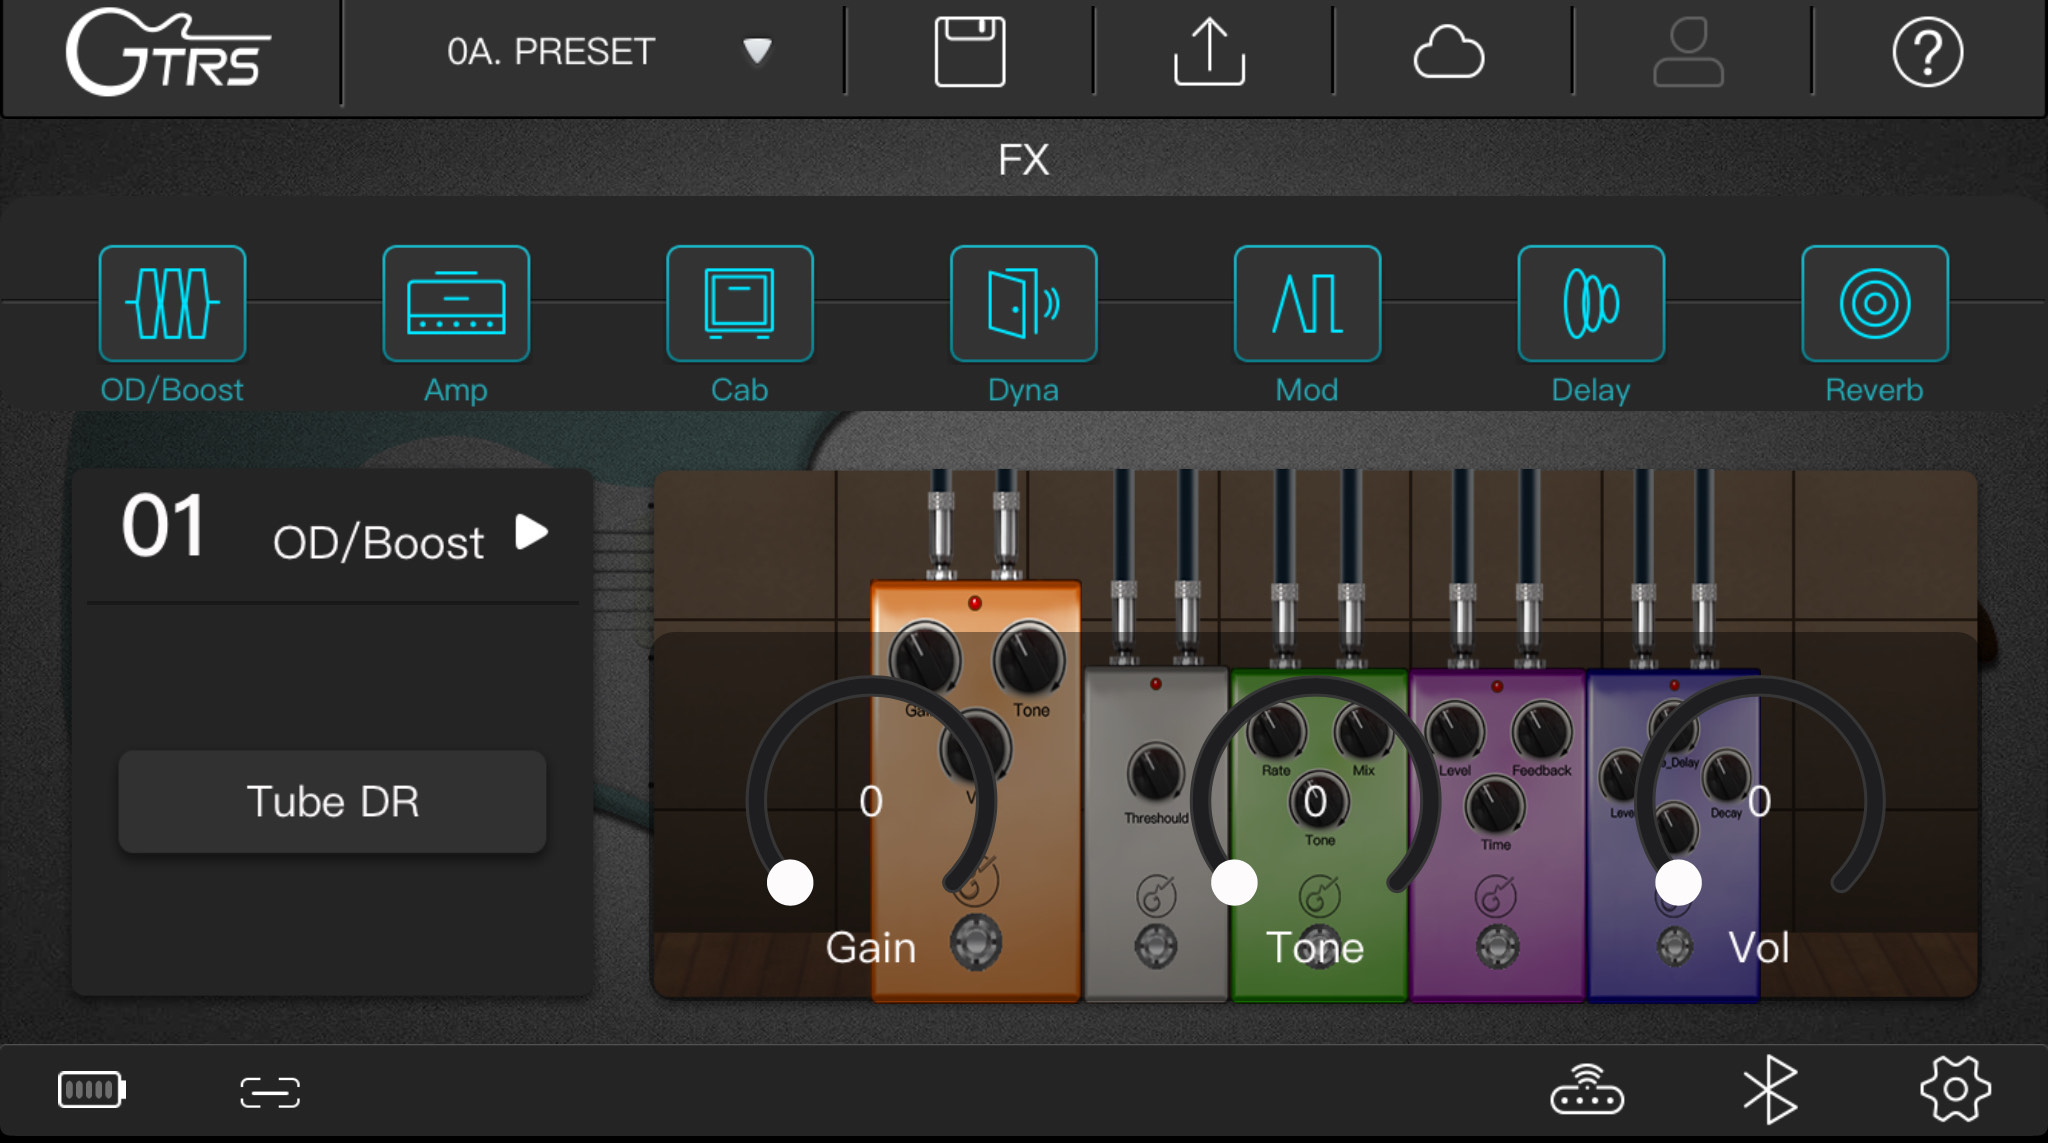Open the Mod effect module
The image size is (2048, 1143).
pyautogui.click(x=1307, y=303)
